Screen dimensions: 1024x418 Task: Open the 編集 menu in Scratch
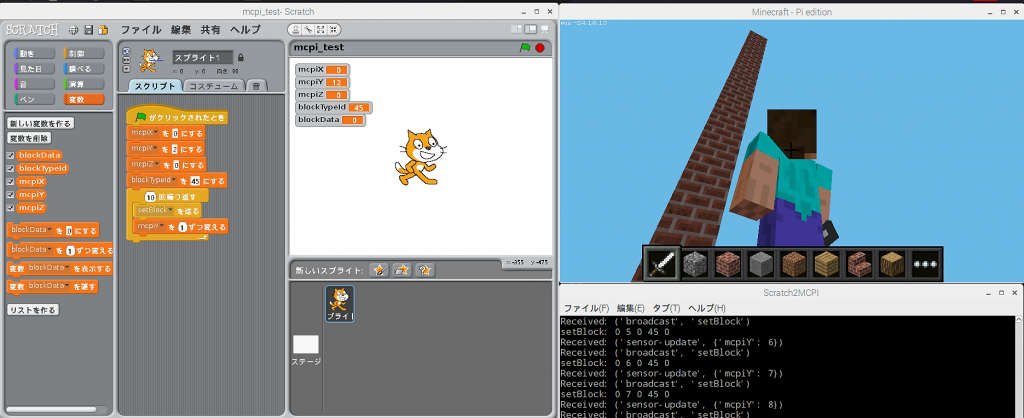tap(181, 29)
